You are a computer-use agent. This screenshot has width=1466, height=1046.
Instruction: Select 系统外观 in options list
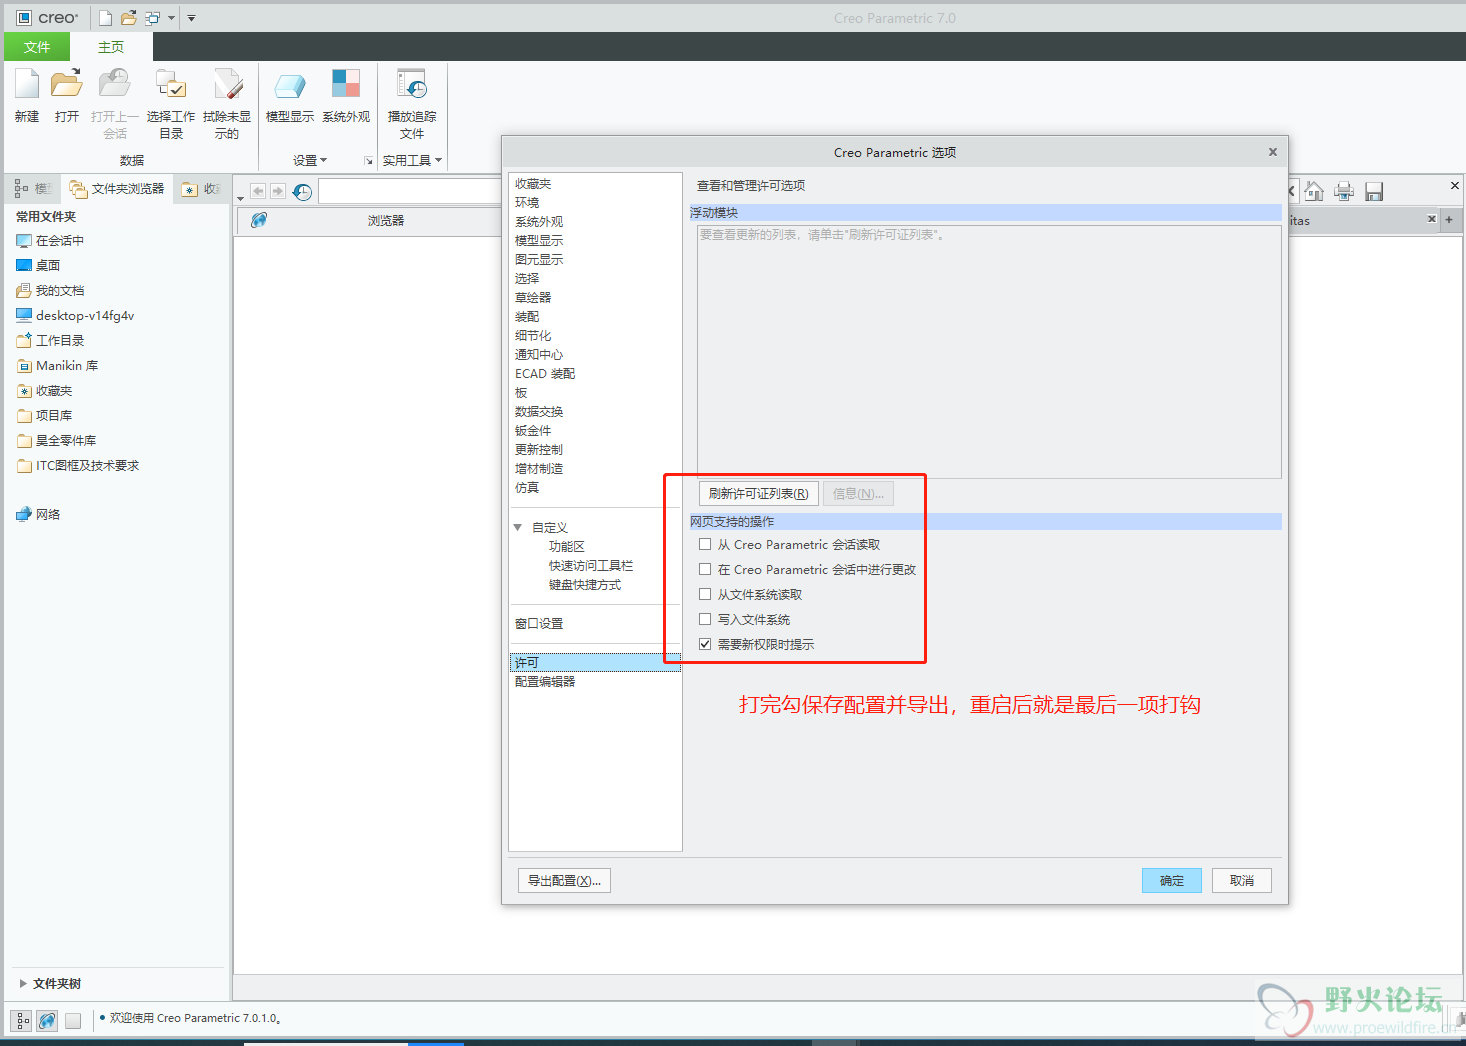[x=539, y=221]
